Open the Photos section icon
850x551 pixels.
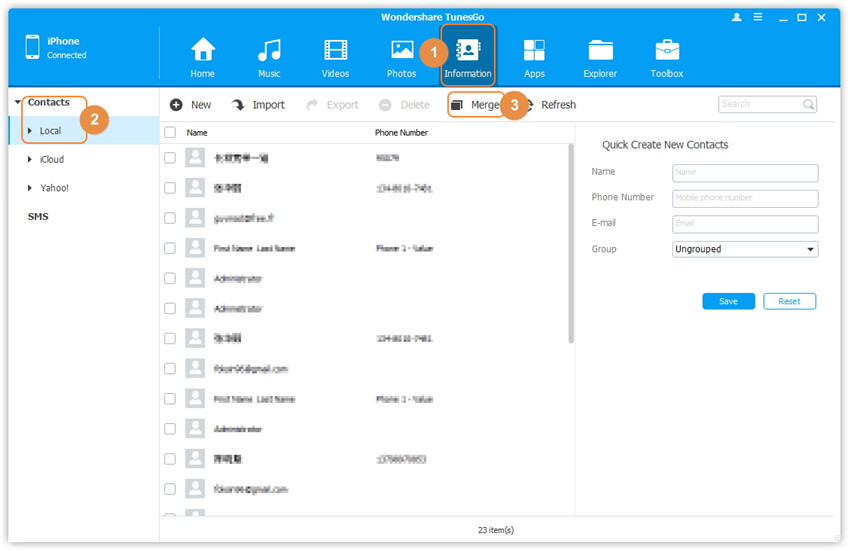[x=402, y=51]
